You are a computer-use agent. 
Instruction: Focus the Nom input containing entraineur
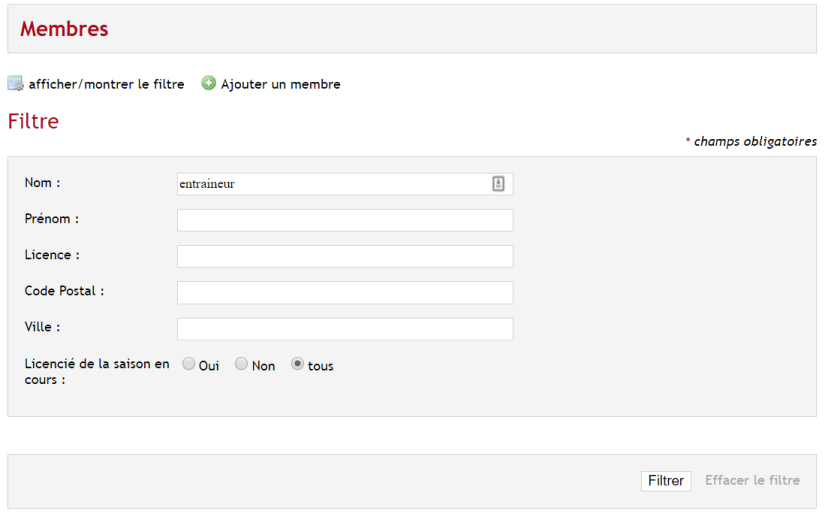(345, 184)
